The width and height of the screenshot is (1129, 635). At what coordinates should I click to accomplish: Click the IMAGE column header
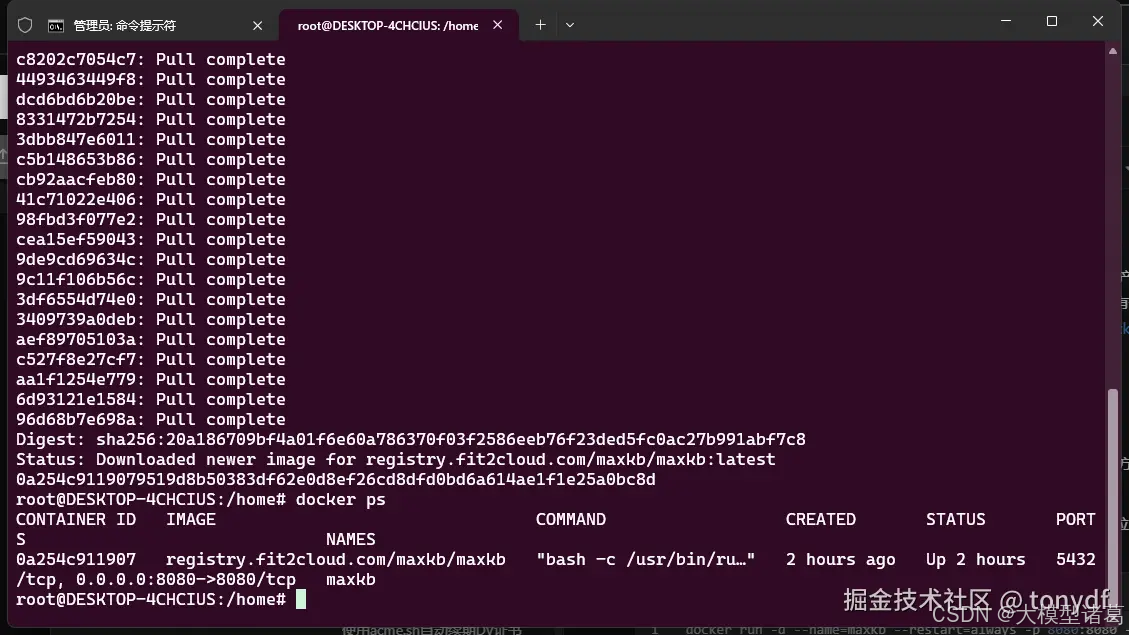click(x=191, y=520)
